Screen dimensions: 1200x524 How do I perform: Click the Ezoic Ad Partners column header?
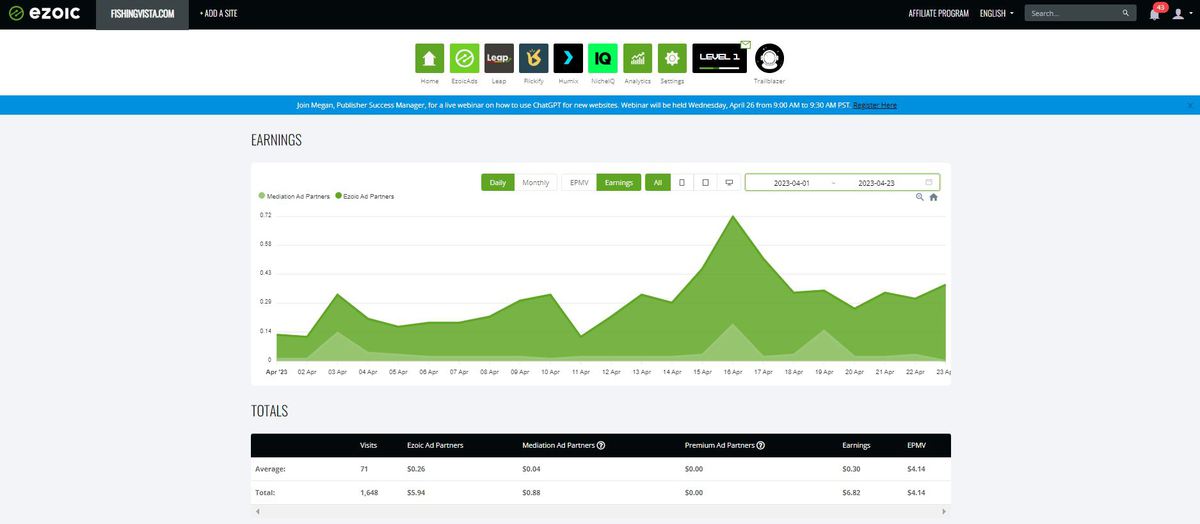click(x=435, y=446)
